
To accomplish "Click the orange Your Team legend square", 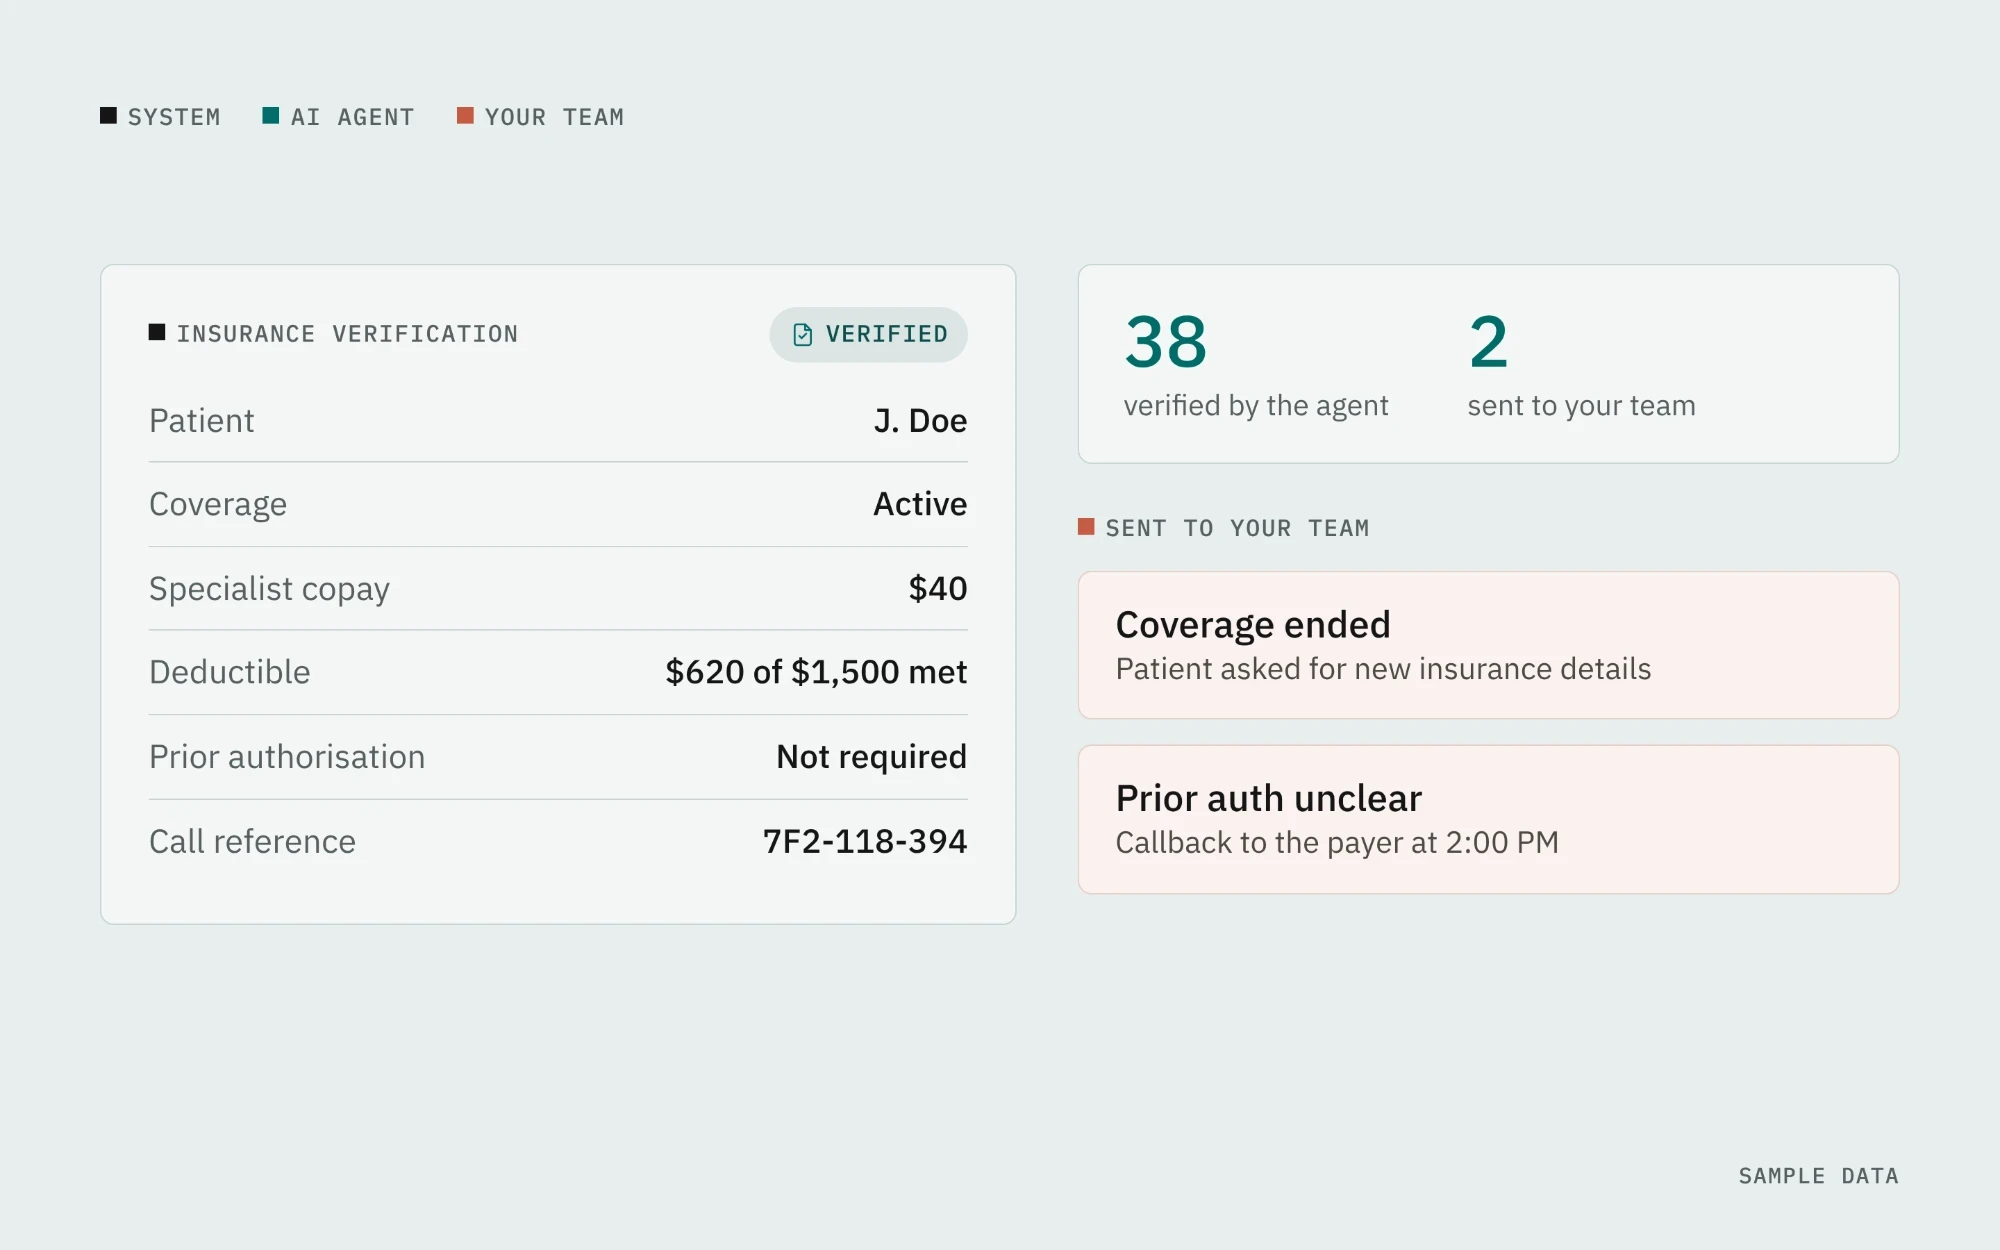I will tap(465, 116).
